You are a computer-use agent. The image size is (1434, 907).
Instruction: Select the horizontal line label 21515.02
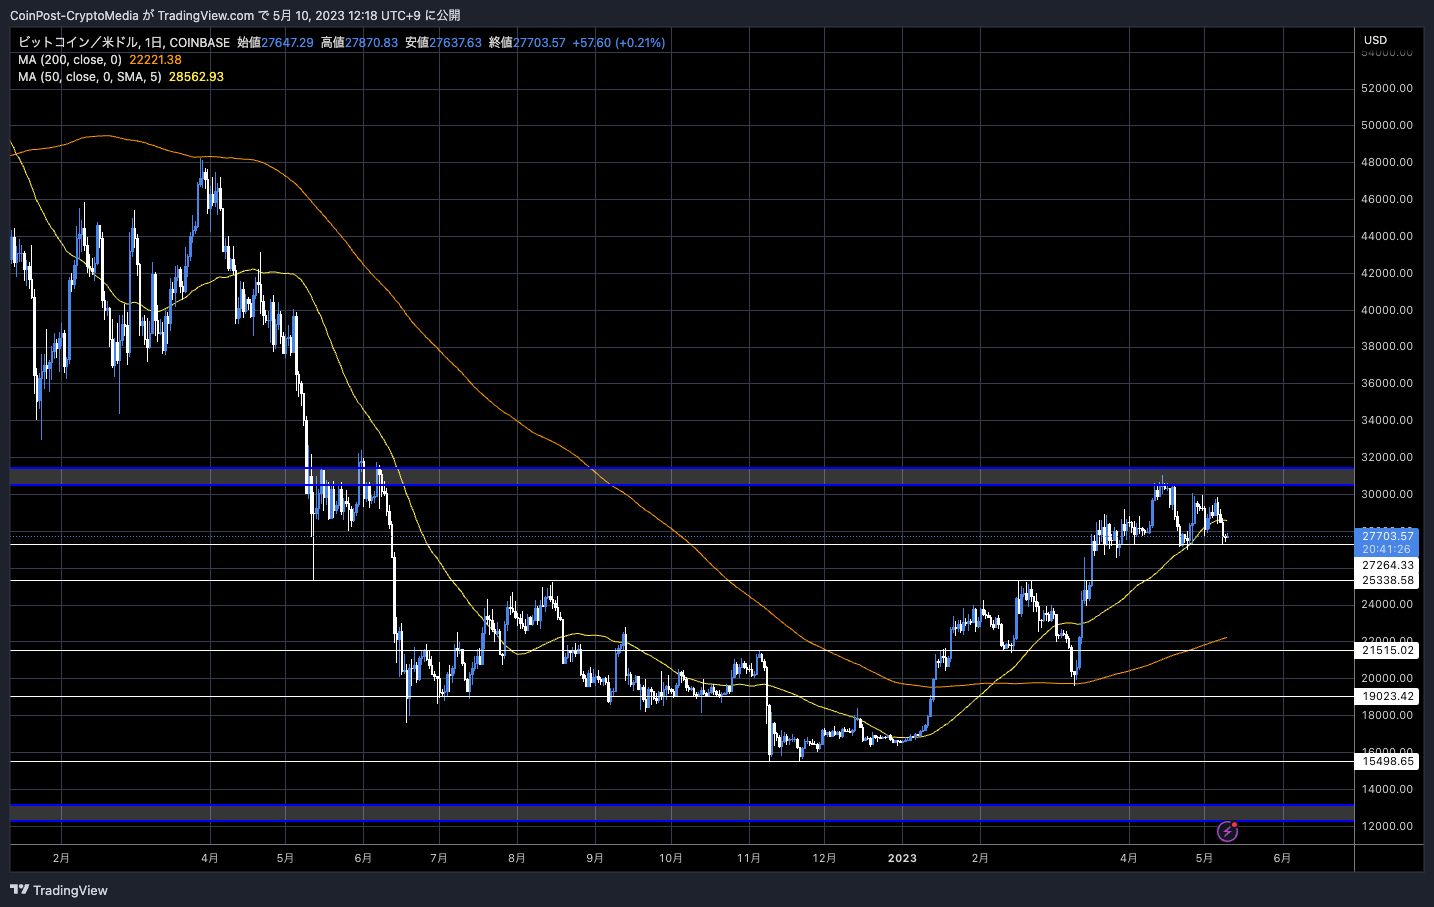pos(1387,650)
